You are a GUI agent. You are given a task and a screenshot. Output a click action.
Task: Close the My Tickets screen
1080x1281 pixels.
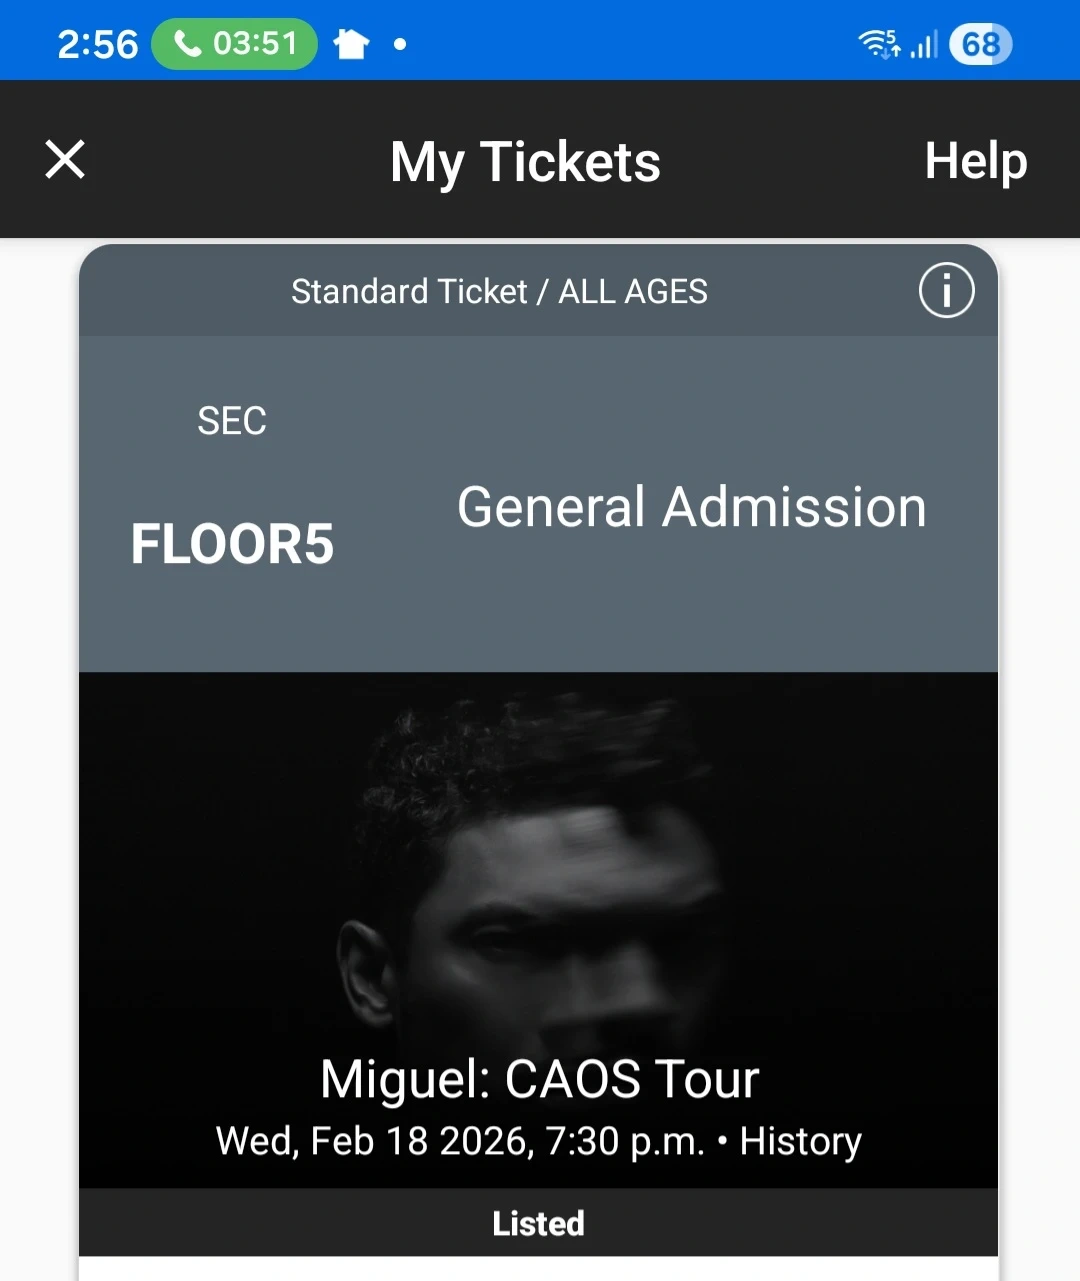[x=65, y=160]
